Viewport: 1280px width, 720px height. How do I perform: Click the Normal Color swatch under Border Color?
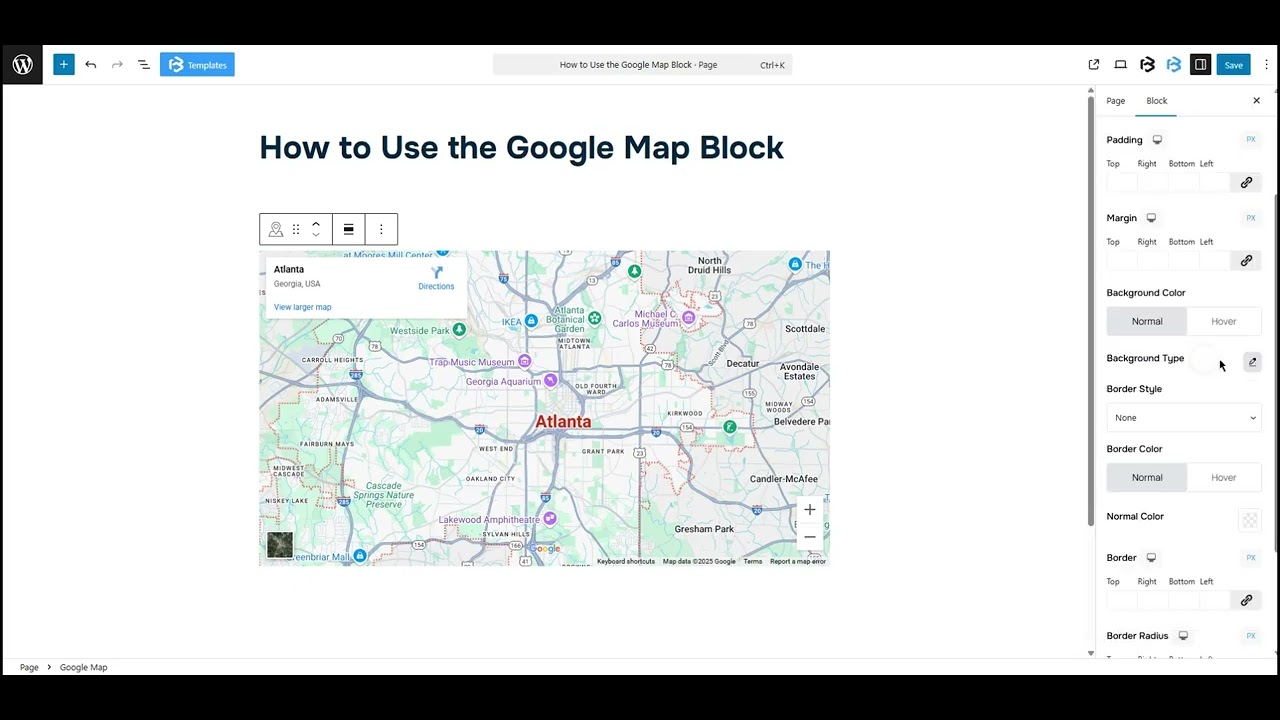coord(1249,520)
